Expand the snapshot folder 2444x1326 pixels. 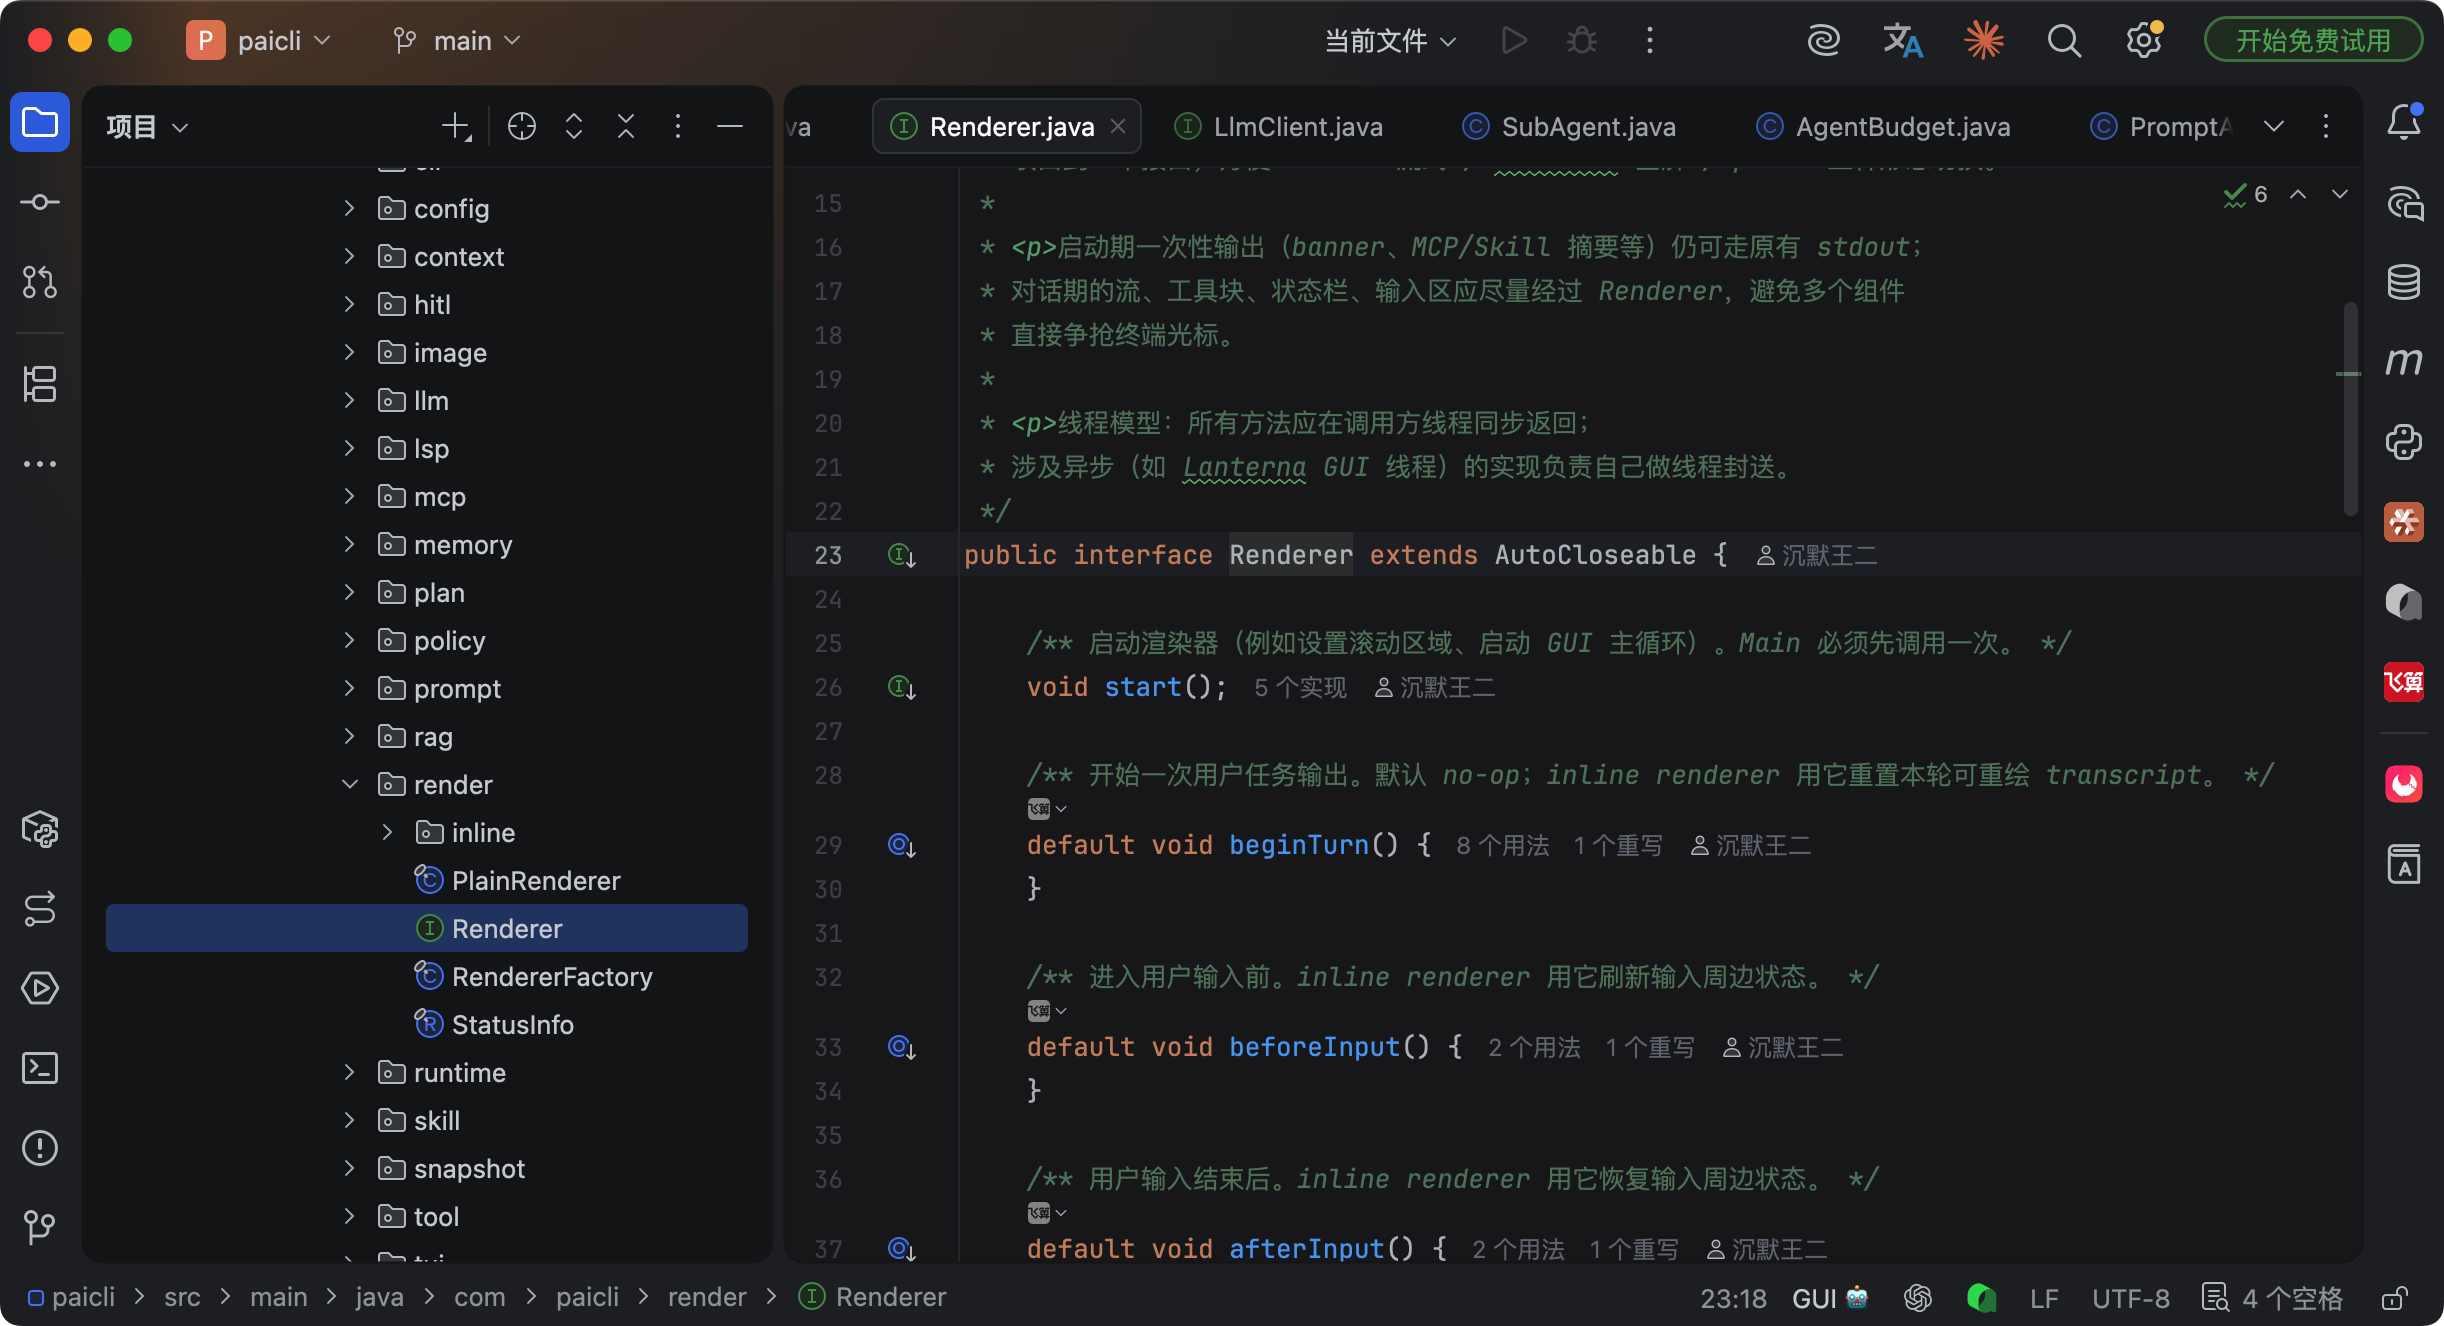[349, 1168]
